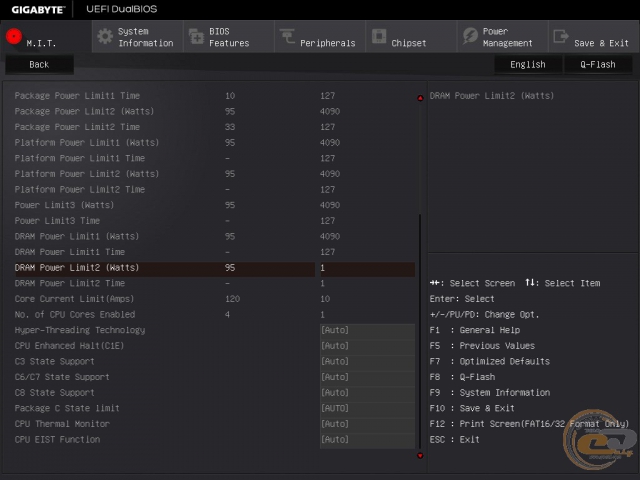Open the CPU Enhanced Halt(C1E) [Auto] dropdown
The width and height of the screenshot is (640, 480).
pyautogui.click(x=367, y=346)
